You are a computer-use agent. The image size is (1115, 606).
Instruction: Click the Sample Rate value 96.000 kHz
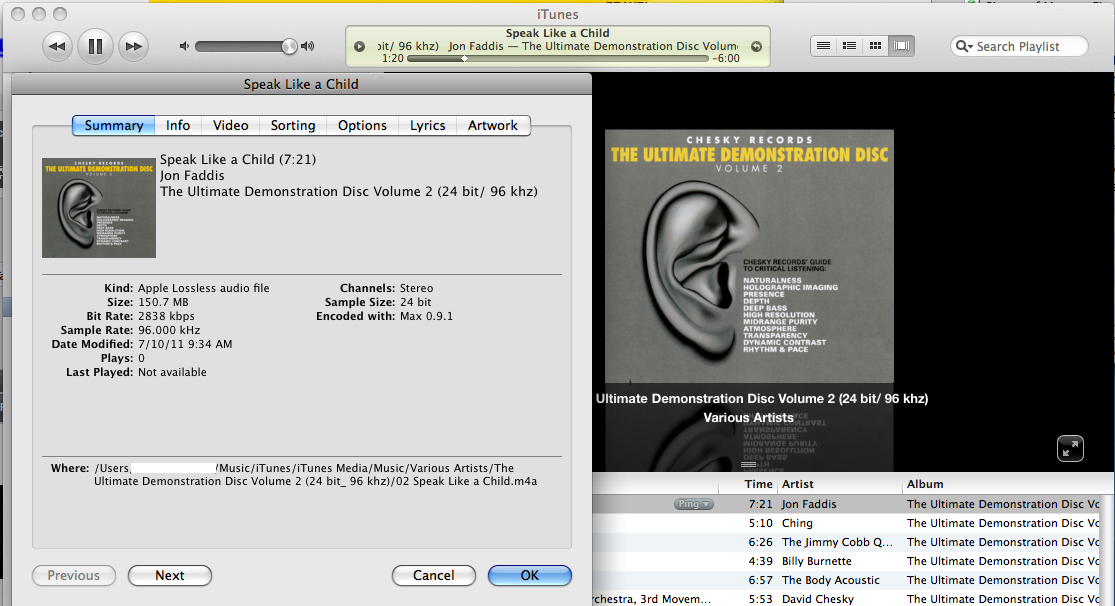[x=169, y=330]
